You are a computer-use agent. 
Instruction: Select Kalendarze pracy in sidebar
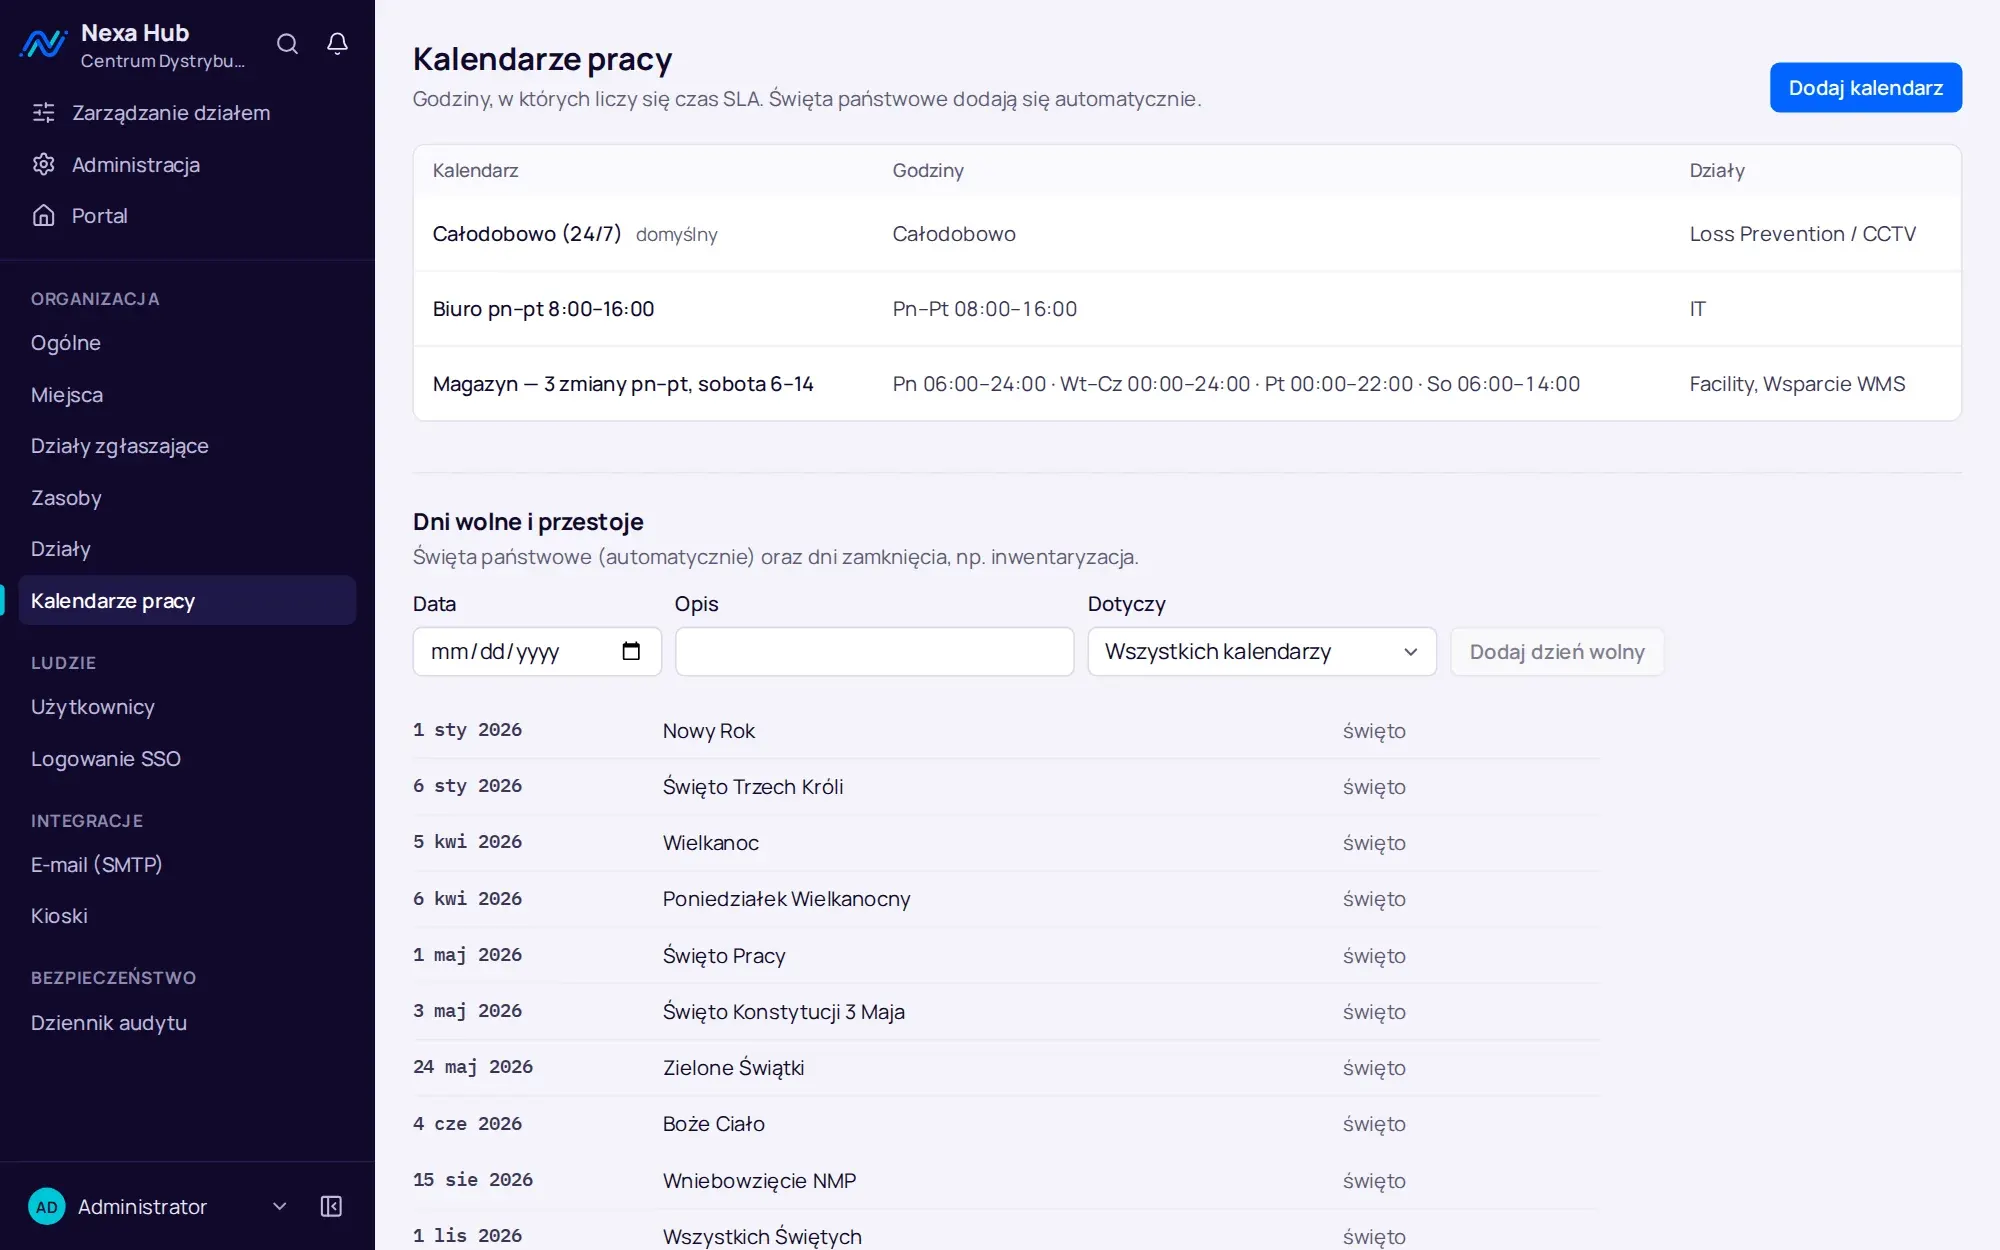click(187, 600)
